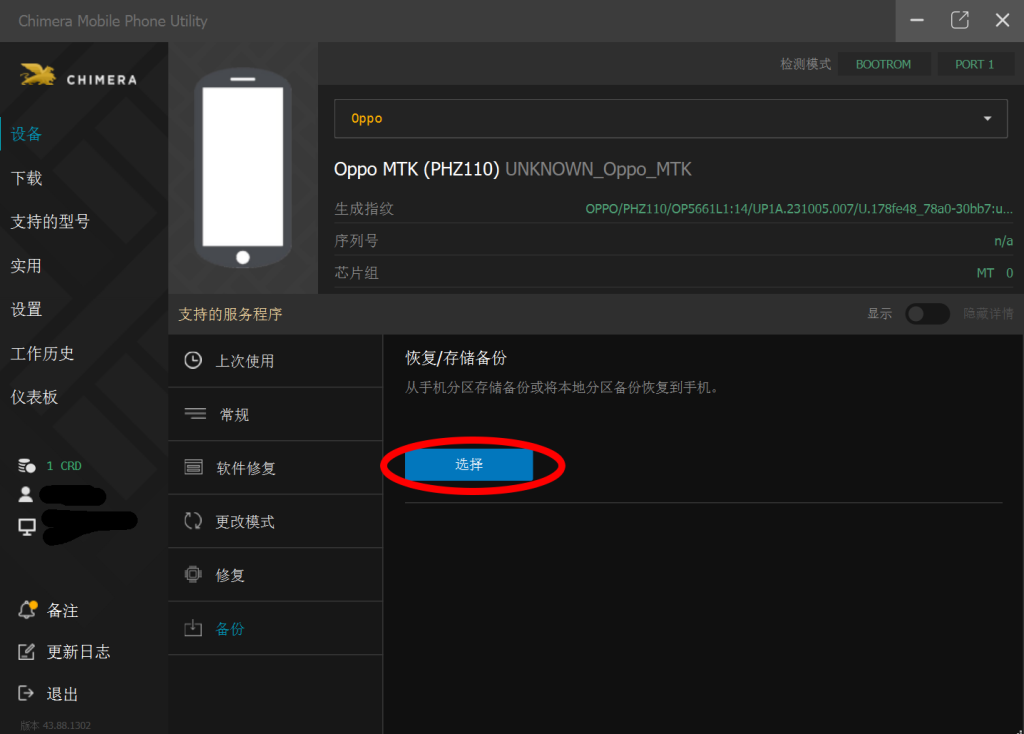
Task: Toggle the 显示/隐藏详情 switch
Action: click(927, 314)
